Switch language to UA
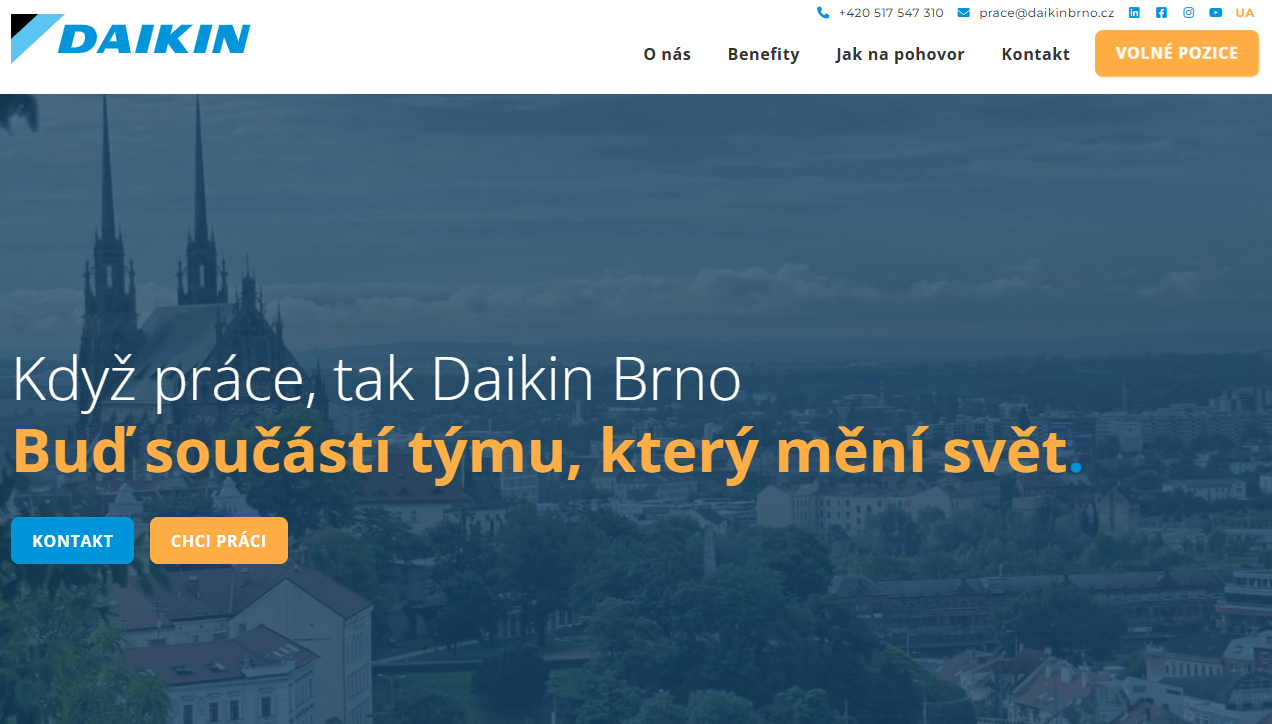Image resolution: width=1272 pixels, height=724 pixels. click(x=1244, y=13)
